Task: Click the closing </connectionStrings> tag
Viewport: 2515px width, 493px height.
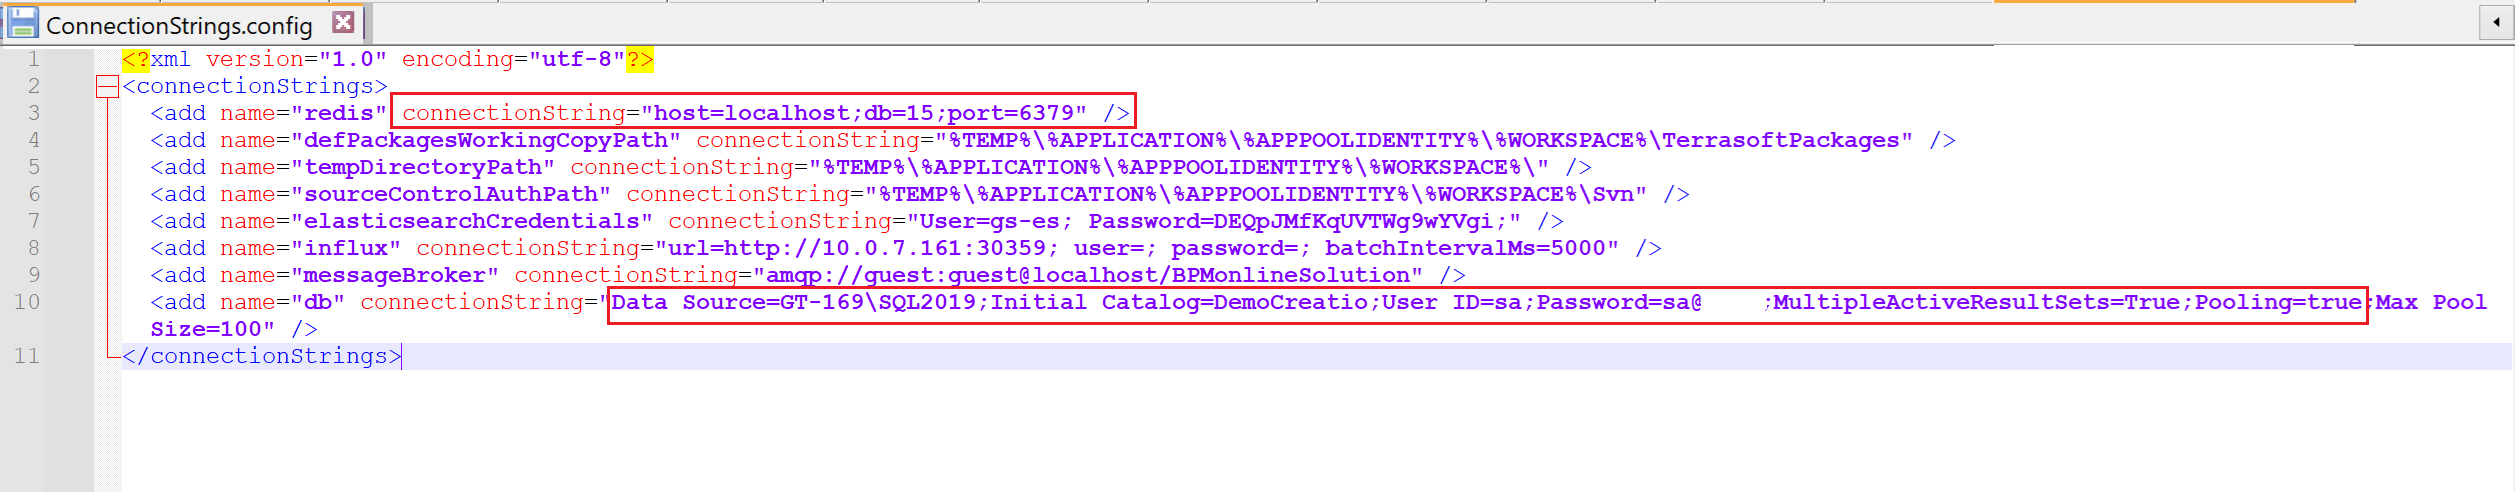Action: 262,357
